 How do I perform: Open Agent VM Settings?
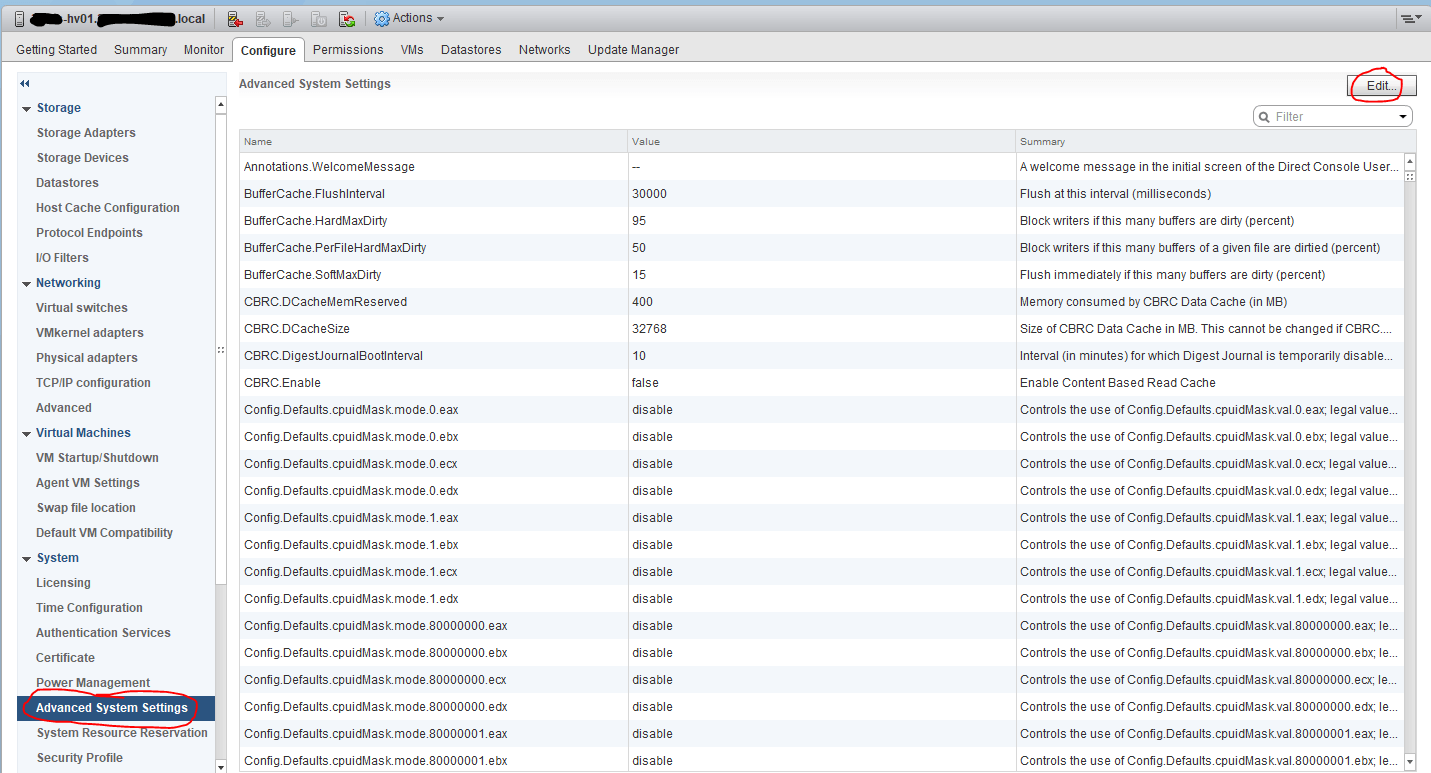[x=88, y=483]
